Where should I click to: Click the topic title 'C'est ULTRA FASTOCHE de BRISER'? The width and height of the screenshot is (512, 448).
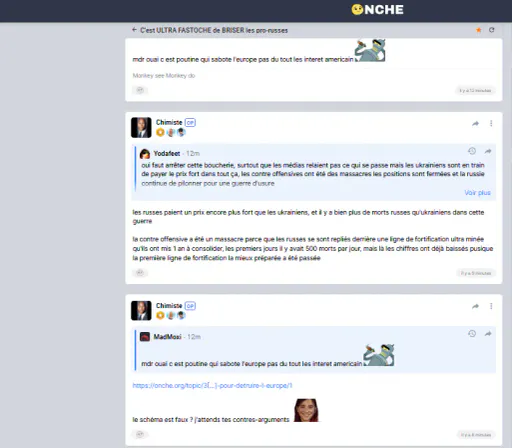point(214,30)
